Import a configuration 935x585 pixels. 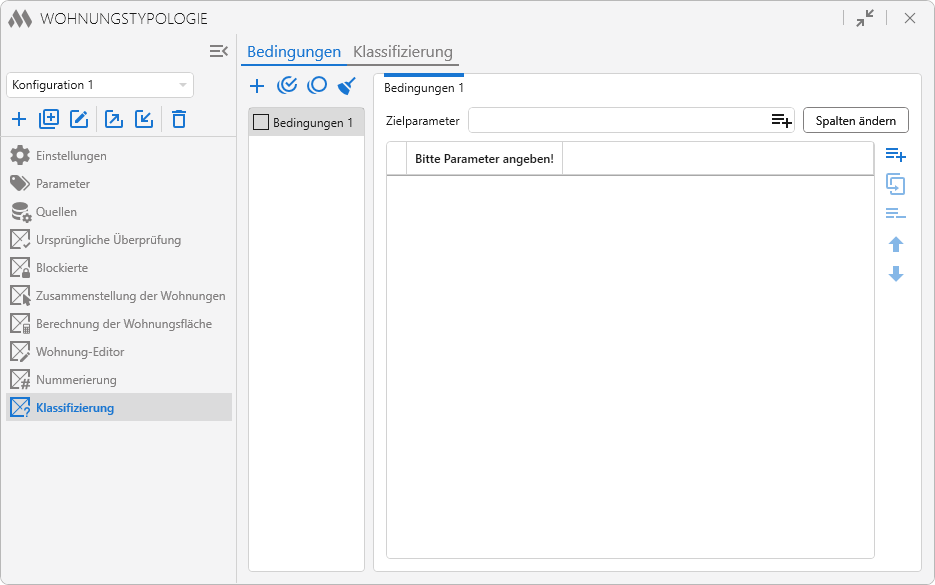[144, 119]
